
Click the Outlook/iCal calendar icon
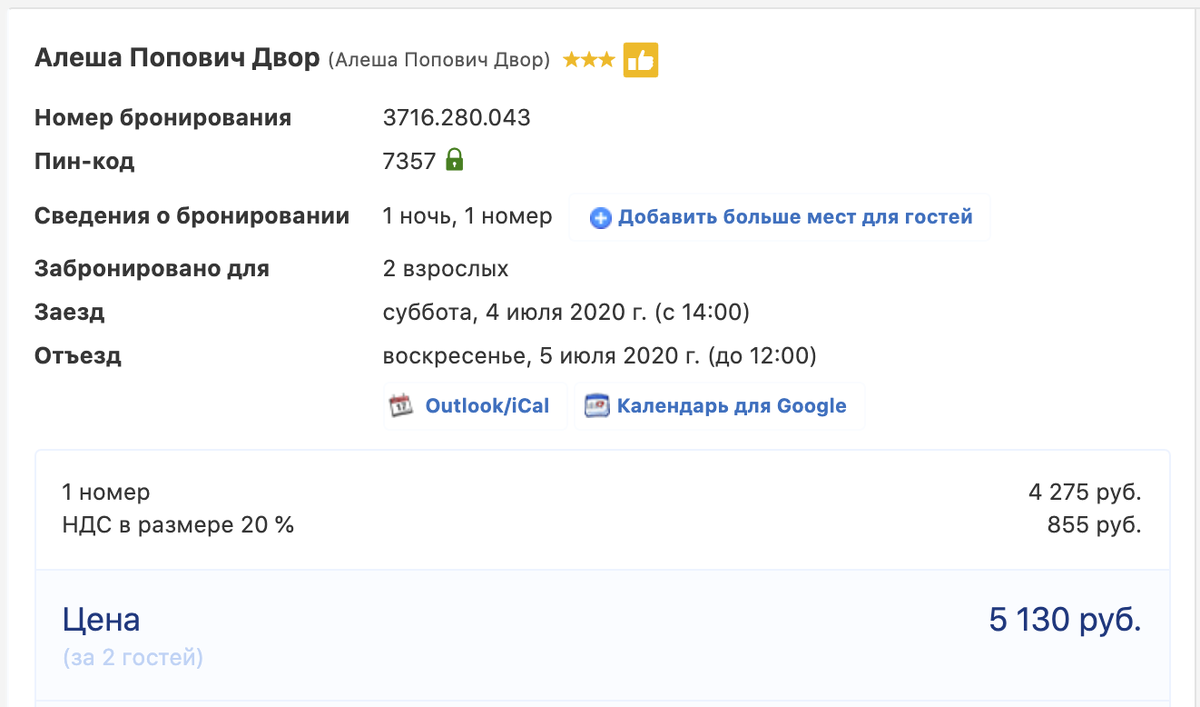[x=401, y=406]
